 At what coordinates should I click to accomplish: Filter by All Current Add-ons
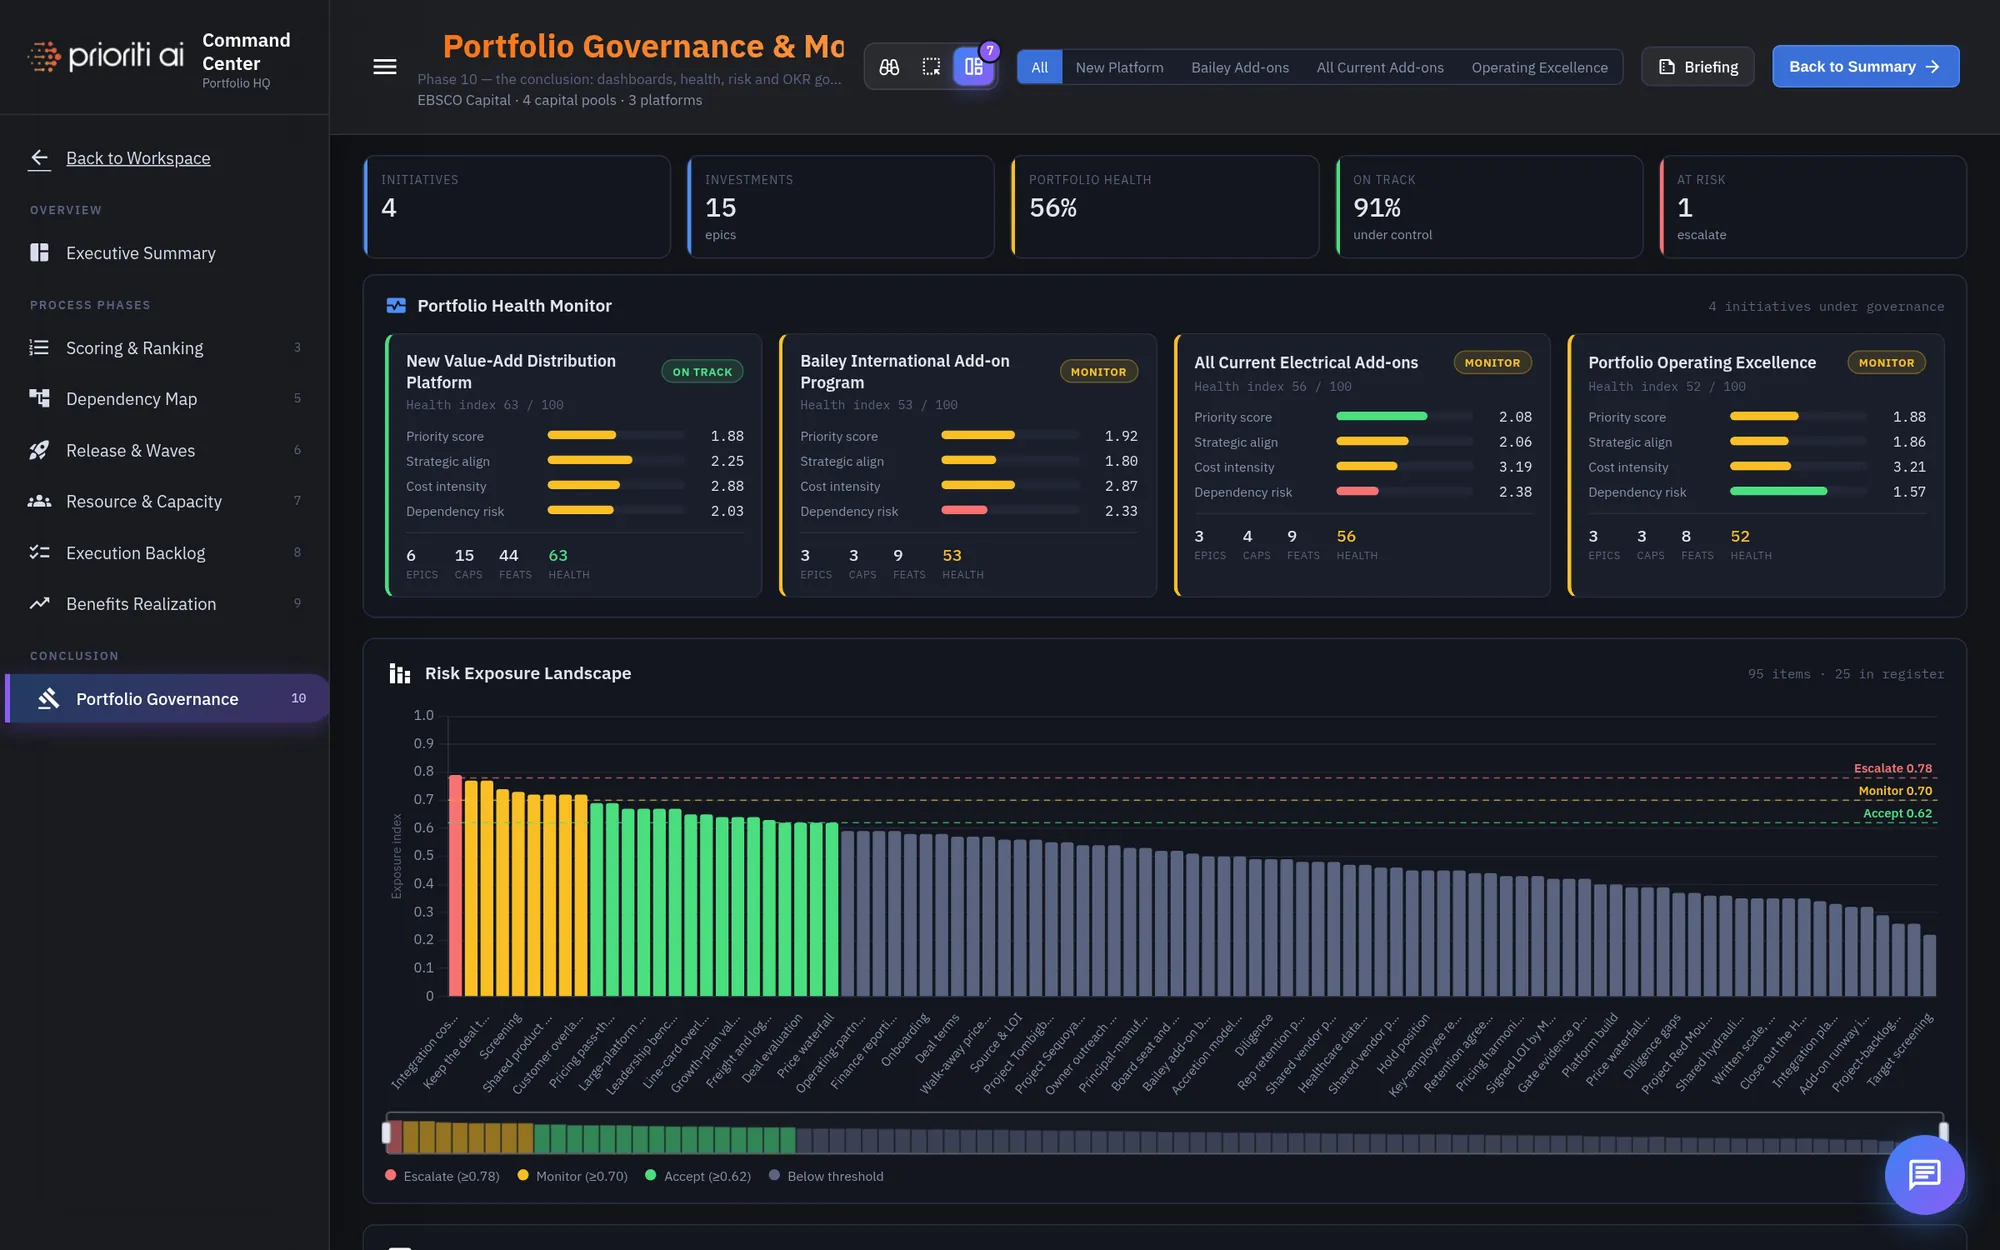coord(1380,67)
